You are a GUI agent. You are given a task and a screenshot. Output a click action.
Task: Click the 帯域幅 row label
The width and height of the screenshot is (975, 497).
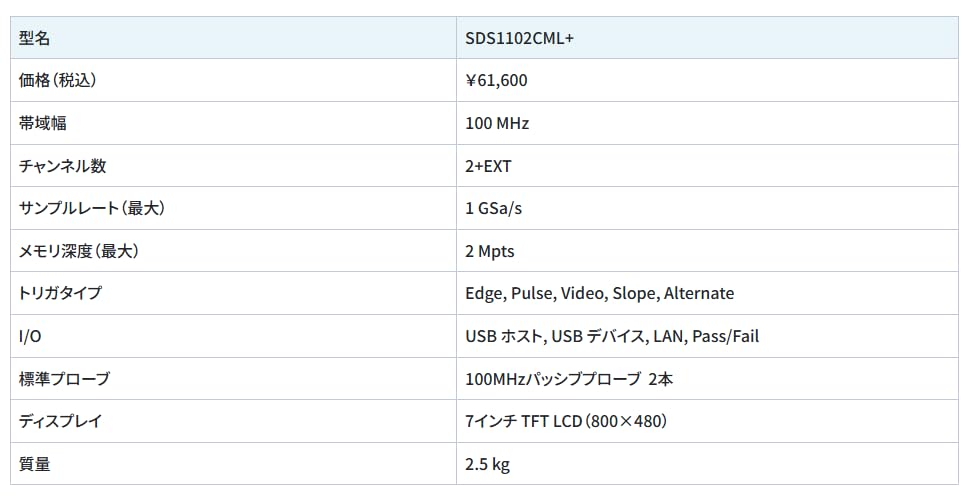(x=42, y=123)
